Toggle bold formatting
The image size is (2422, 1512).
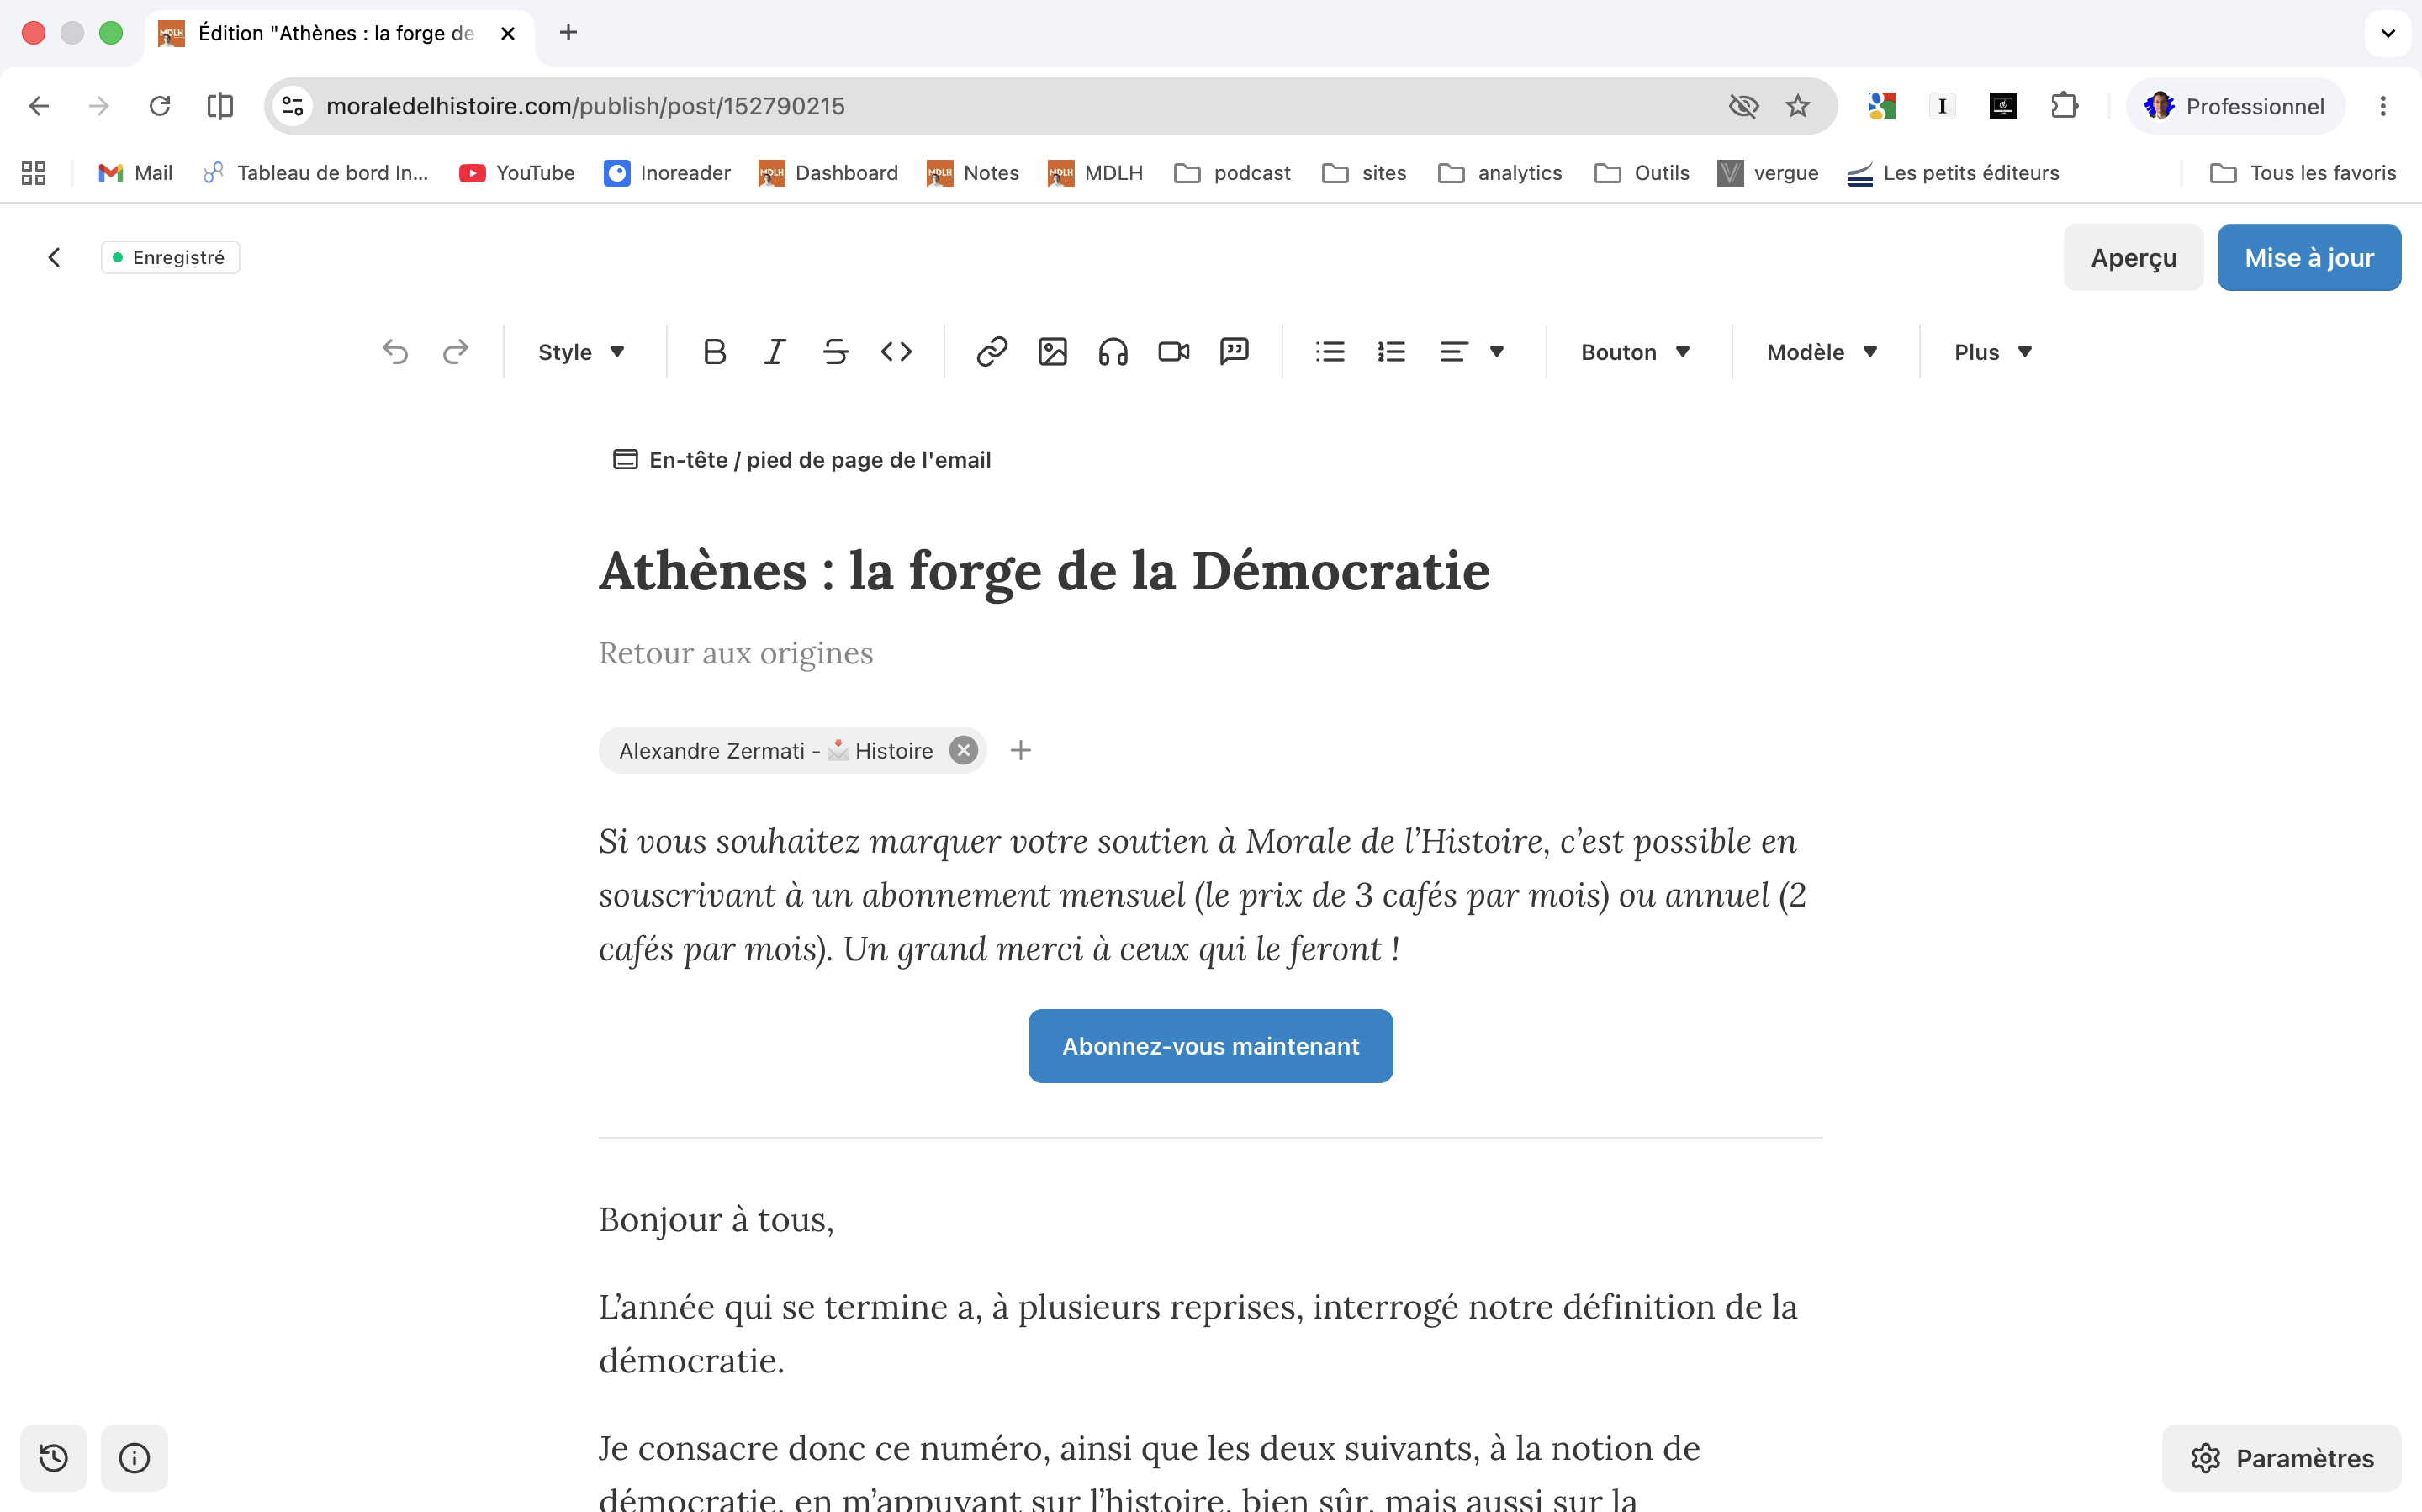pos(714,352)
